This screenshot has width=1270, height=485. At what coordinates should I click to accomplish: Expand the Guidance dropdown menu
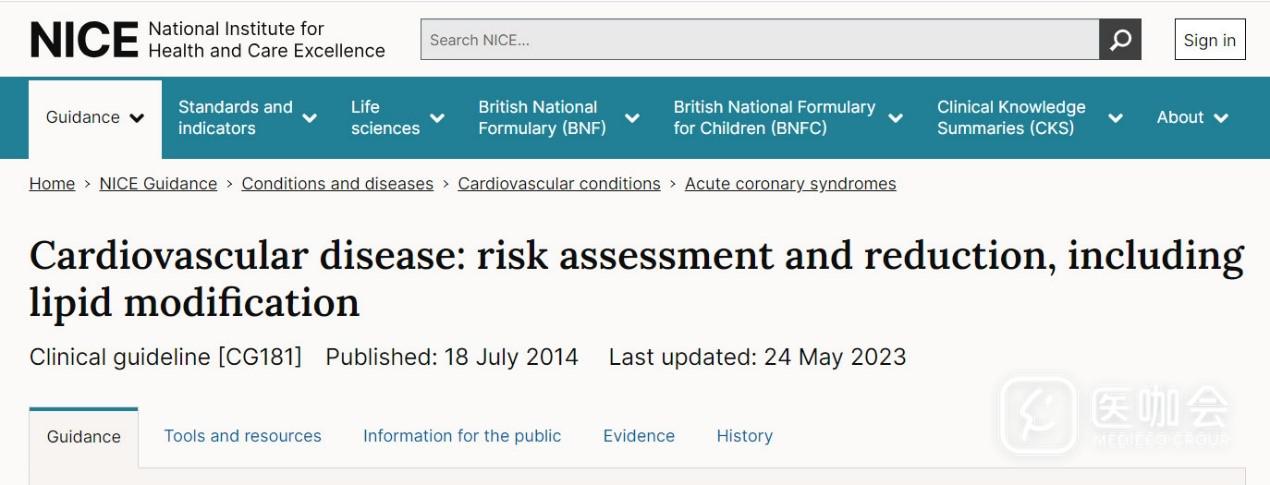95,118
